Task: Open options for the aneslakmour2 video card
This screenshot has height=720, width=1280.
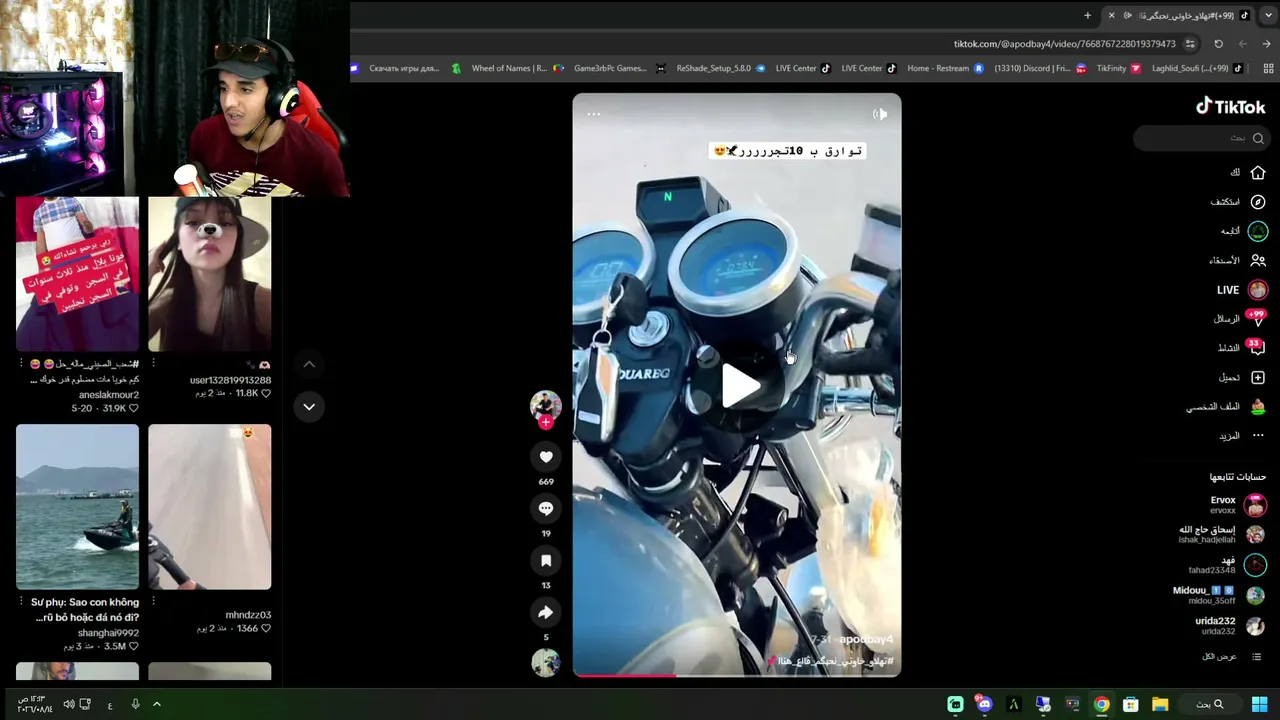Action: tap(21, 364)
